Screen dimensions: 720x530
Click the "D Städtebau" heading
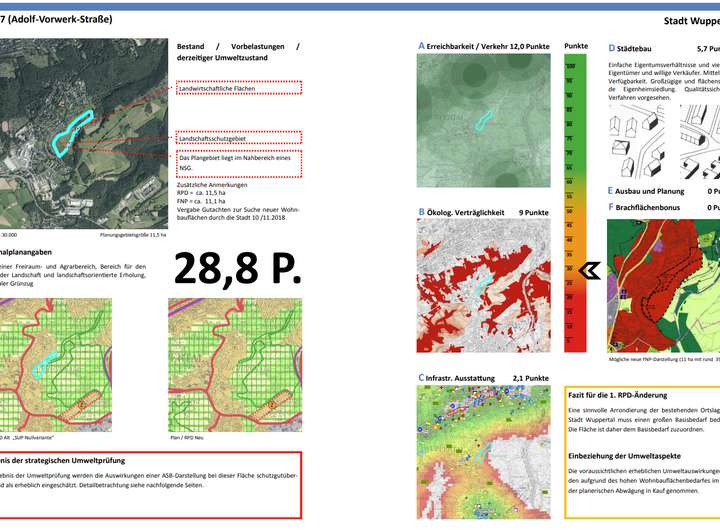(630, 48)
